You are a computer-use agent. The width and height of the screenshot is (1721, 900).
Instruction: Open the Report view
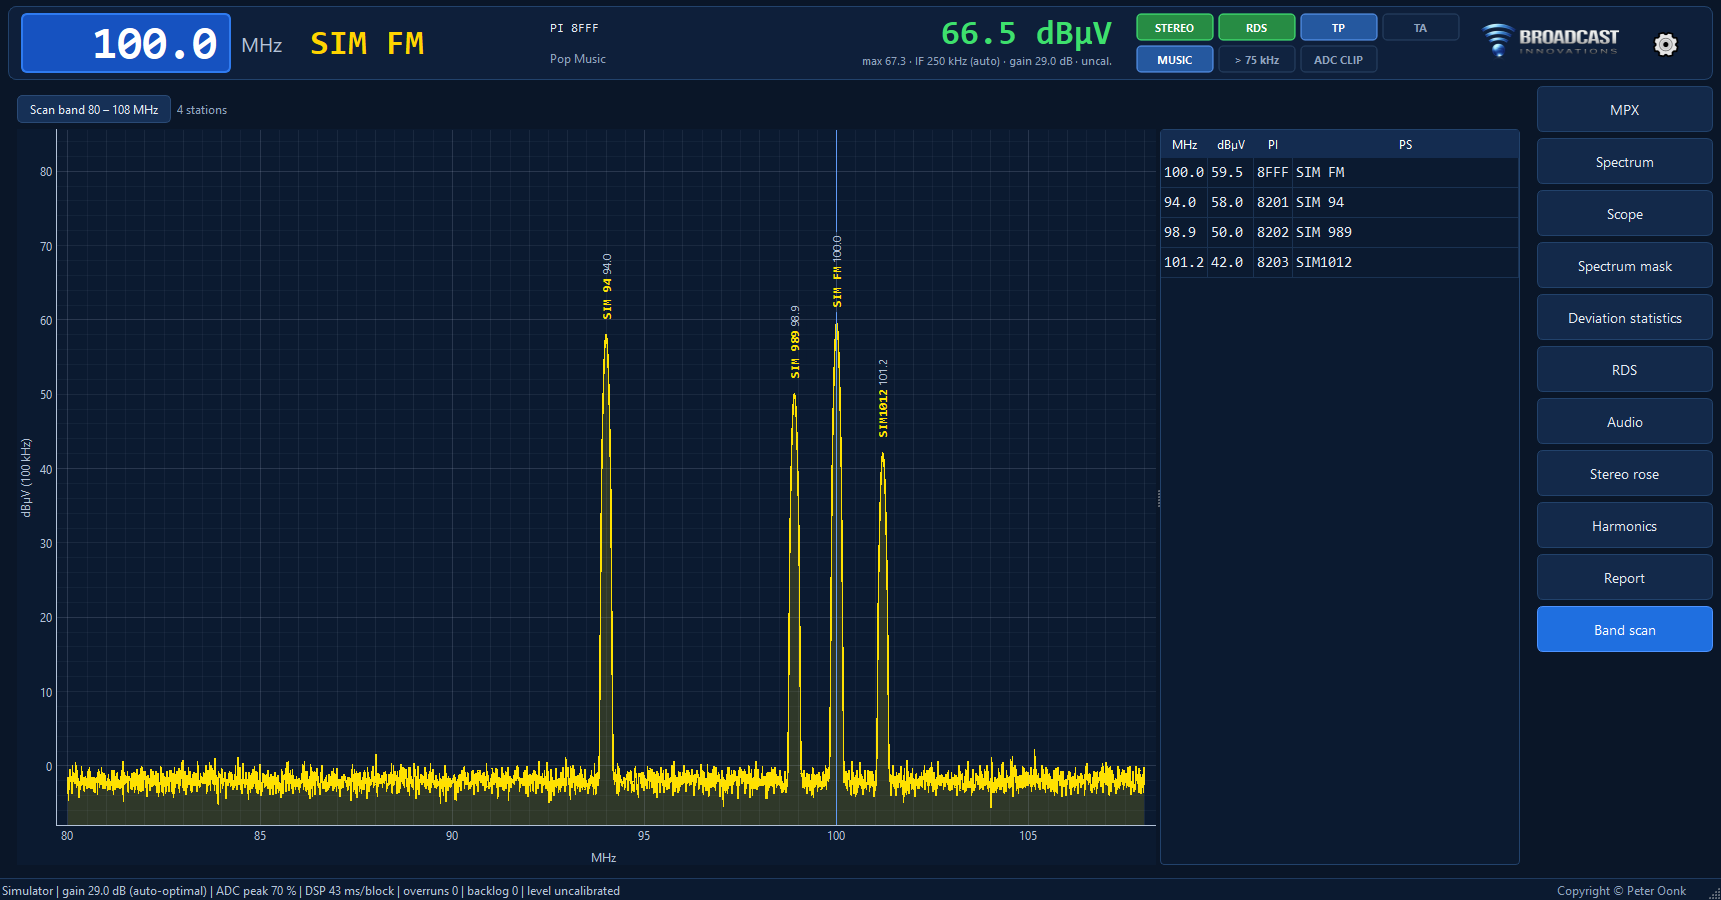click(1624, 578)
